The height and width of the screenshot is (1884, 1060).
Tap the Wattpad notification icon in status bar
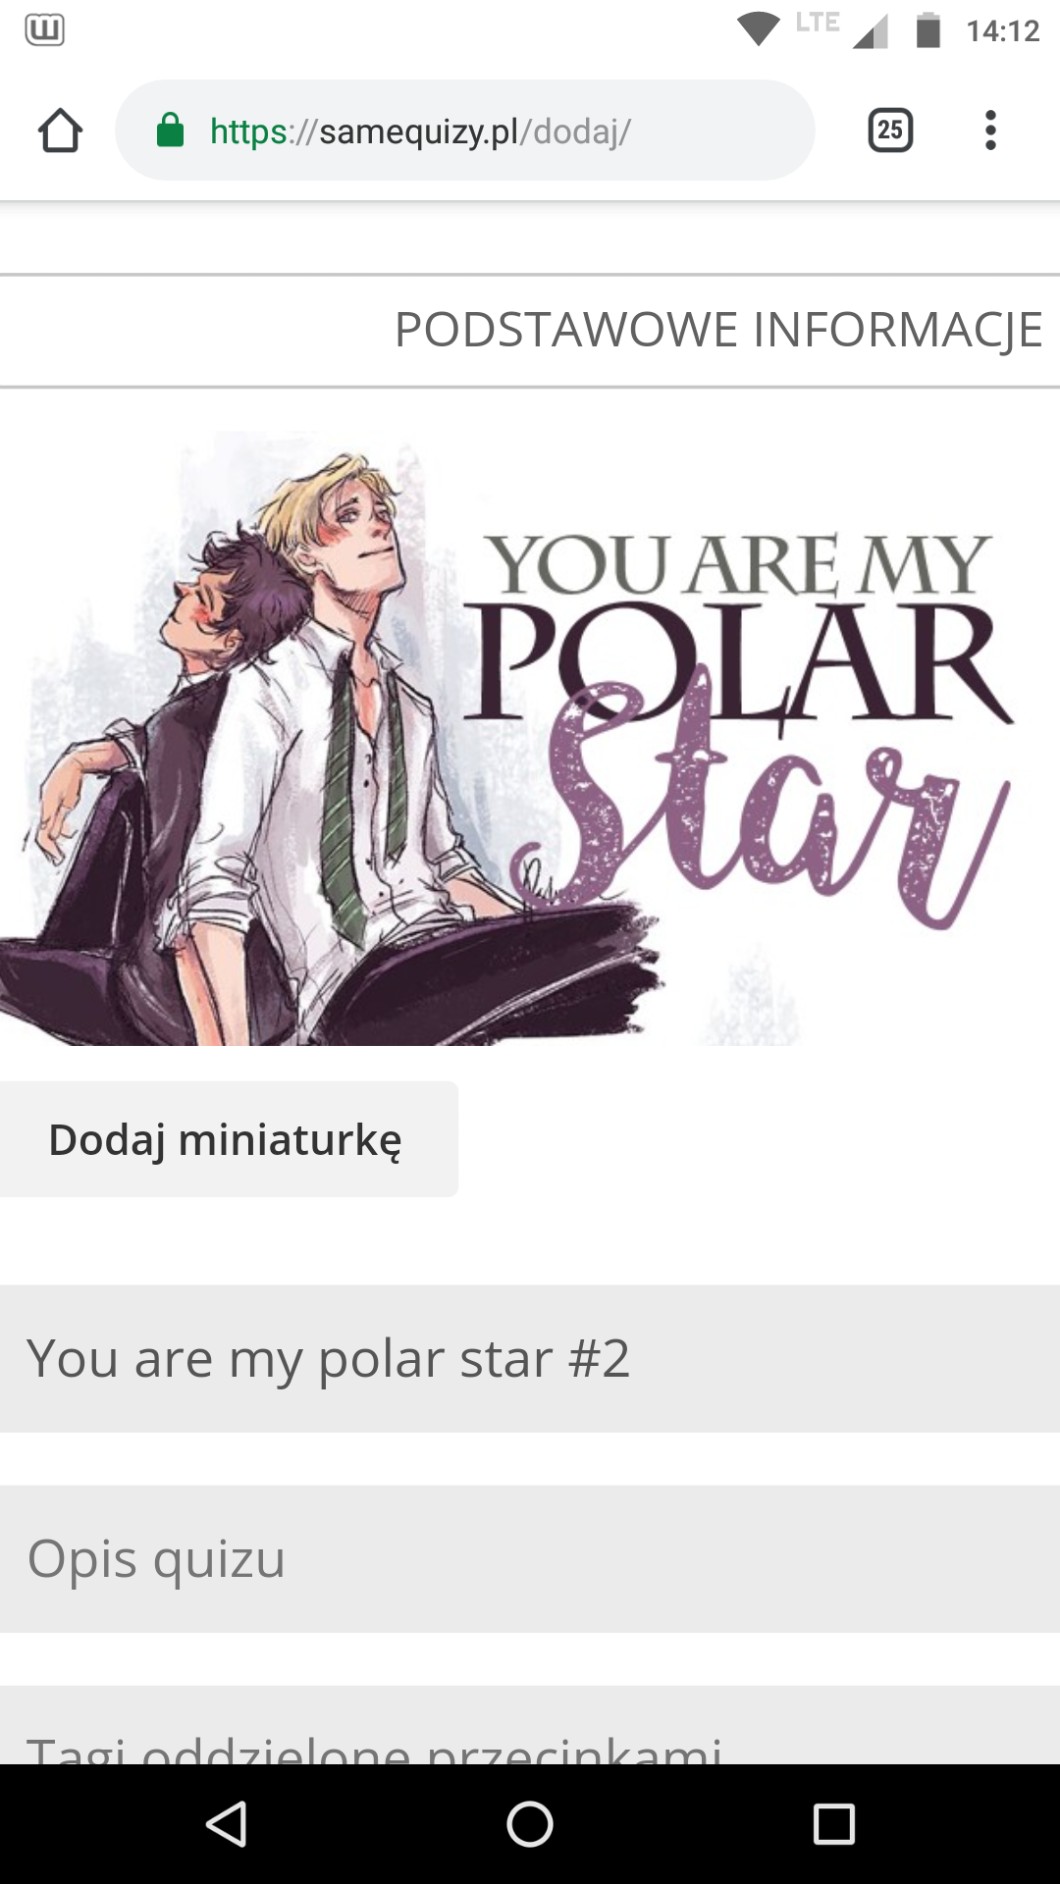point(45,30)
